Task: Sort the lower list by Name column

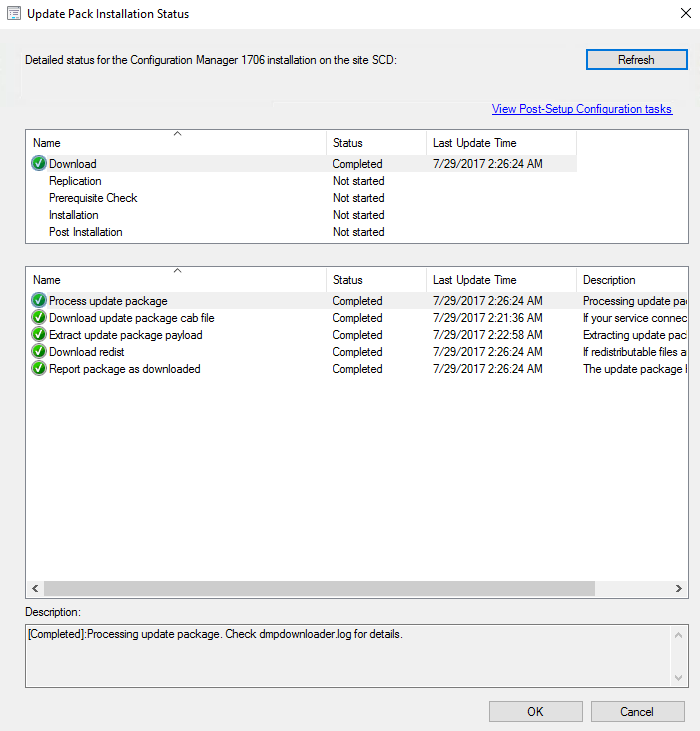Action: pyautogui.click(x=176, y=280)
